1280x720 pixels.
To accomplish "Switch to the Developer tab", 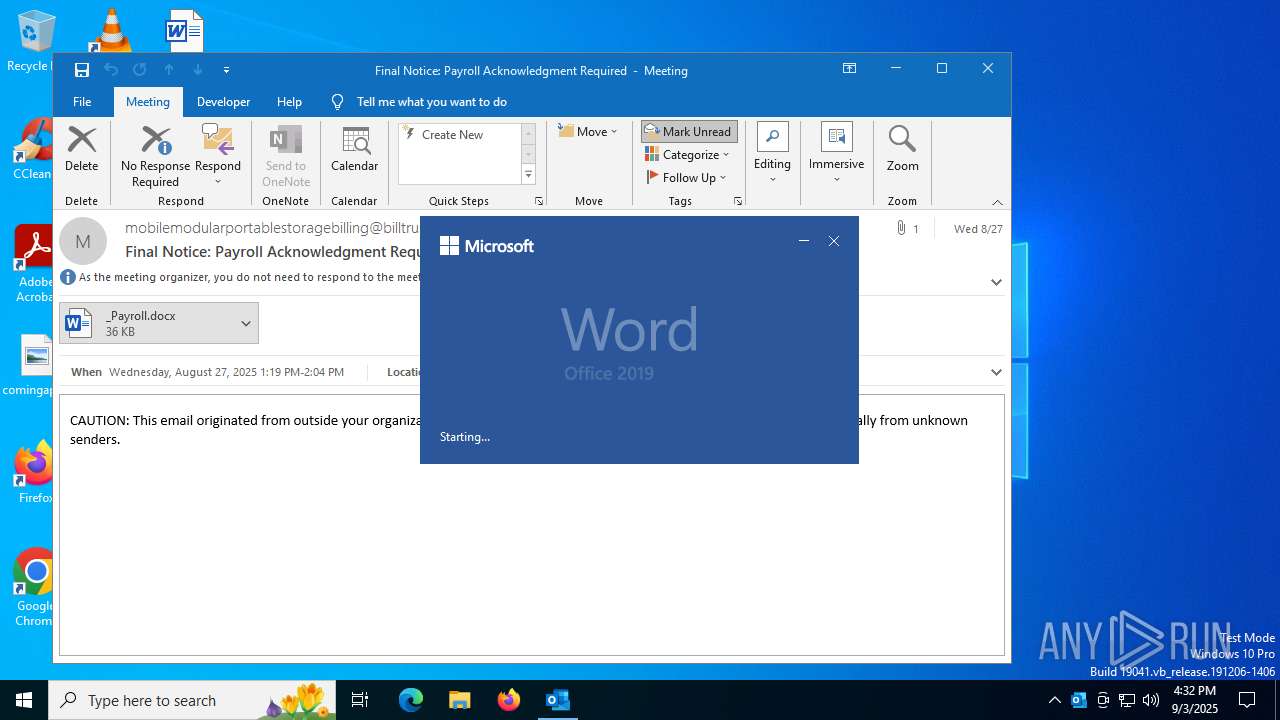I will 223,102.
